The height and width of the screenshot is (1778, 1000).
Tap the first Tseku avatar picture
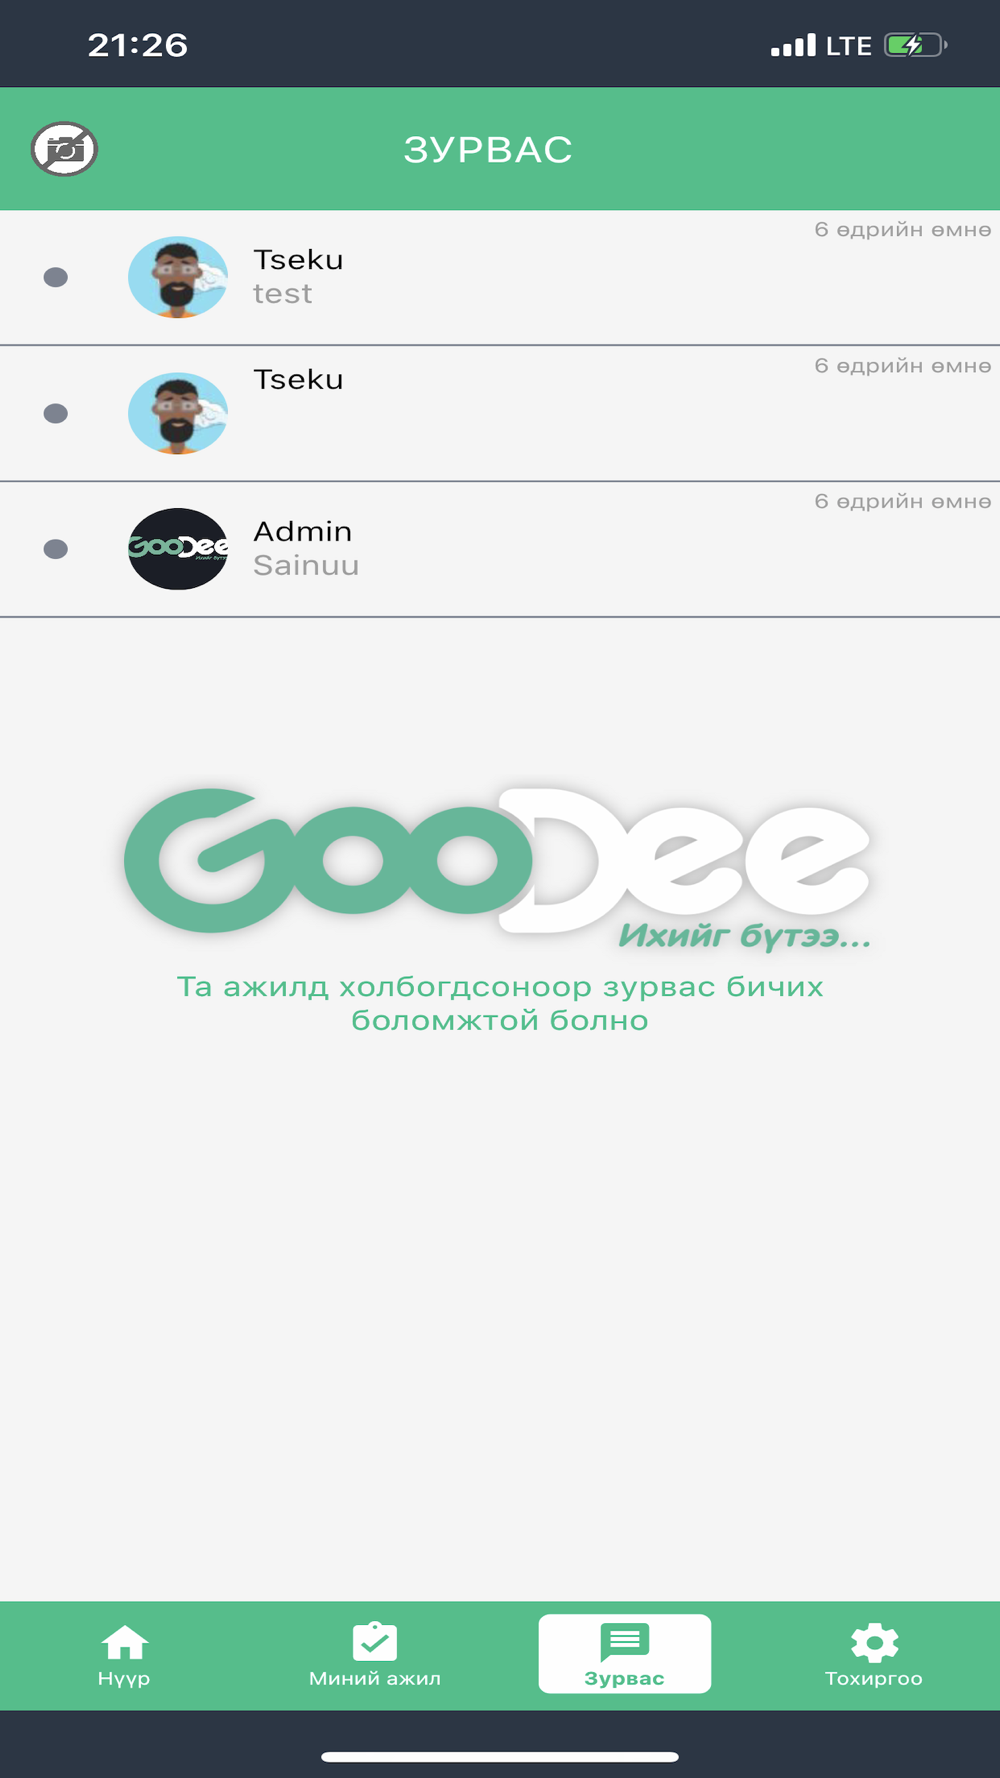pos(178,277)
